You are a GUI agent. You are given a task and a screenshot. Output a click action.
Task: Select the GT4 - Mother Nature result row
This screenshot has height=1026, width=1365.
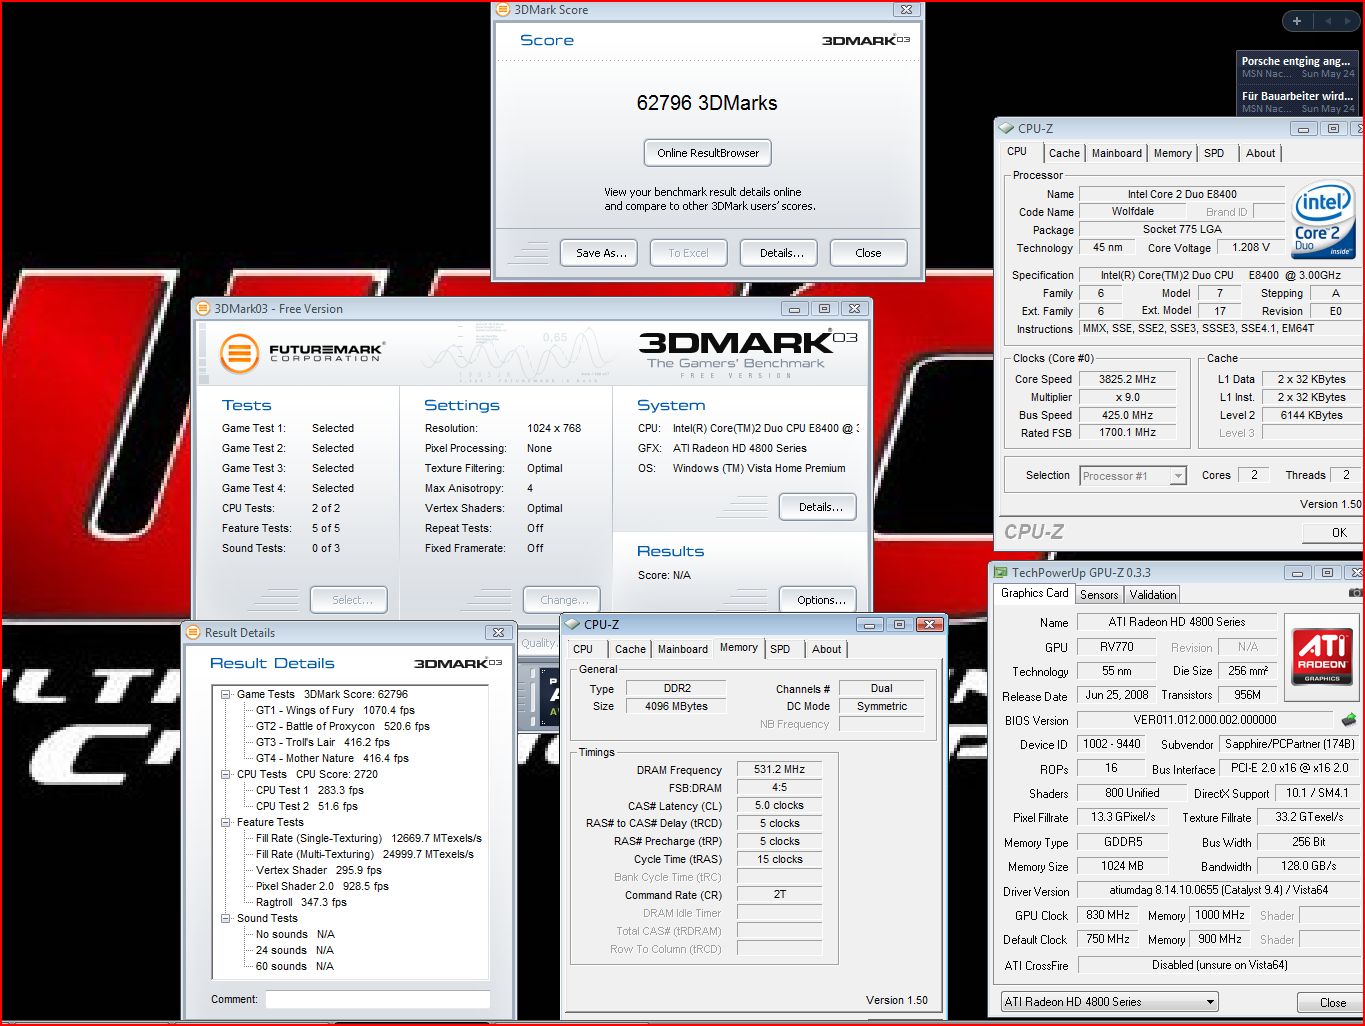tap(332, 758)
